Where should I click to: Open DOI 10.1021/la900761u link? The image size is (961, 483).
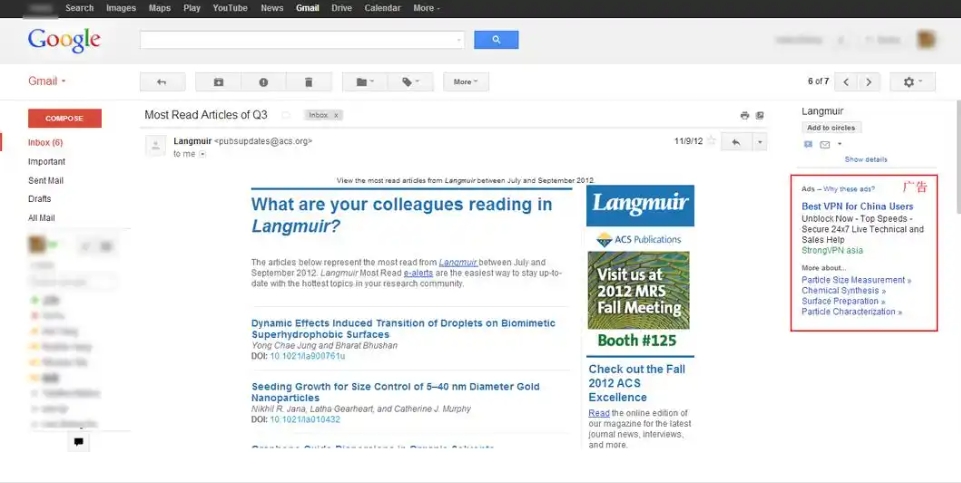[x=307, y=356]
